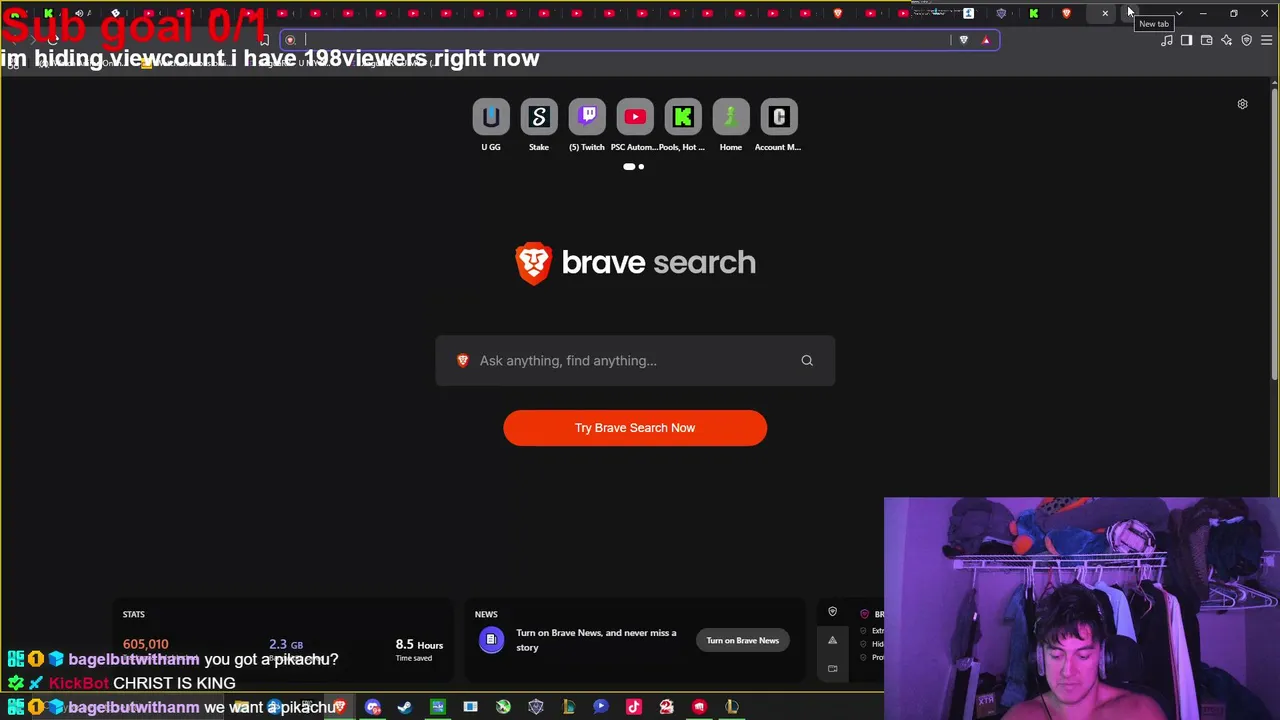Click the 605,010 stats value
The width and height of the screenshot is (1280, 720).
click(146, 644)
